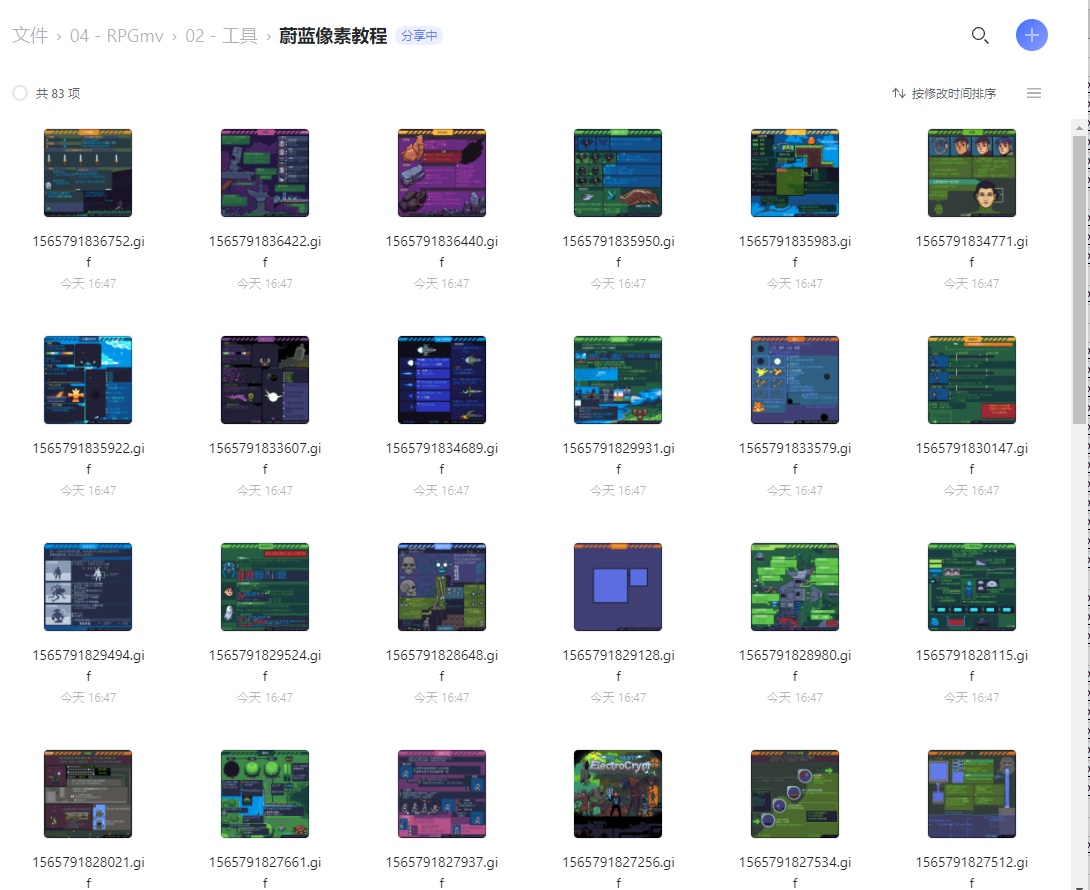
Task: Select thumbnail of 1565791835983.gif
Action: click(x=795, y=173)
